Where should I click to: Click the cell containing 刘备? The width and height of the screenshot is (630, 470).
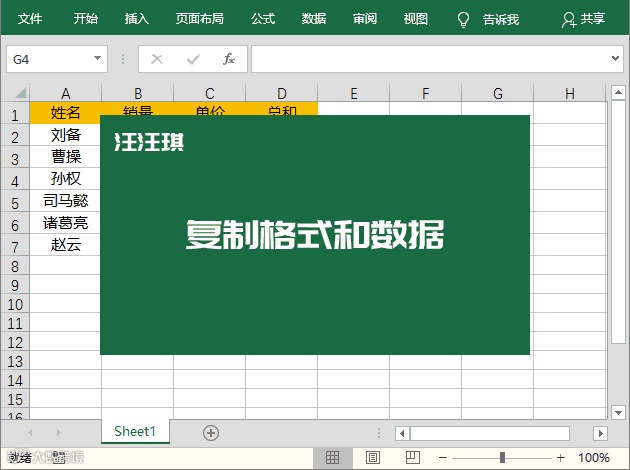click(65, 135)
